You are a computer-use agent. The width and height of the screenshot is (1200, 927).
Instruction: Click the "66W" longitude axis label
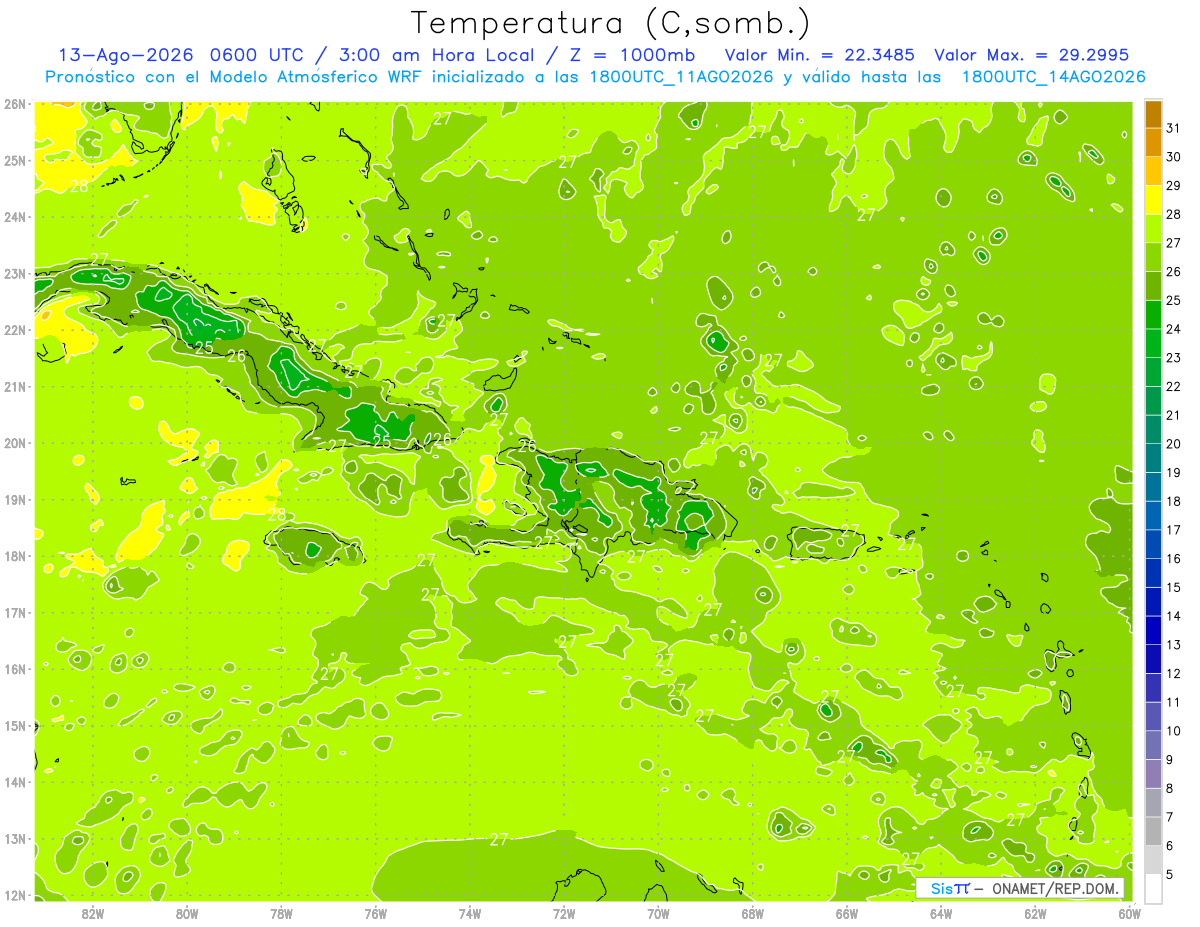pos(846,913)
